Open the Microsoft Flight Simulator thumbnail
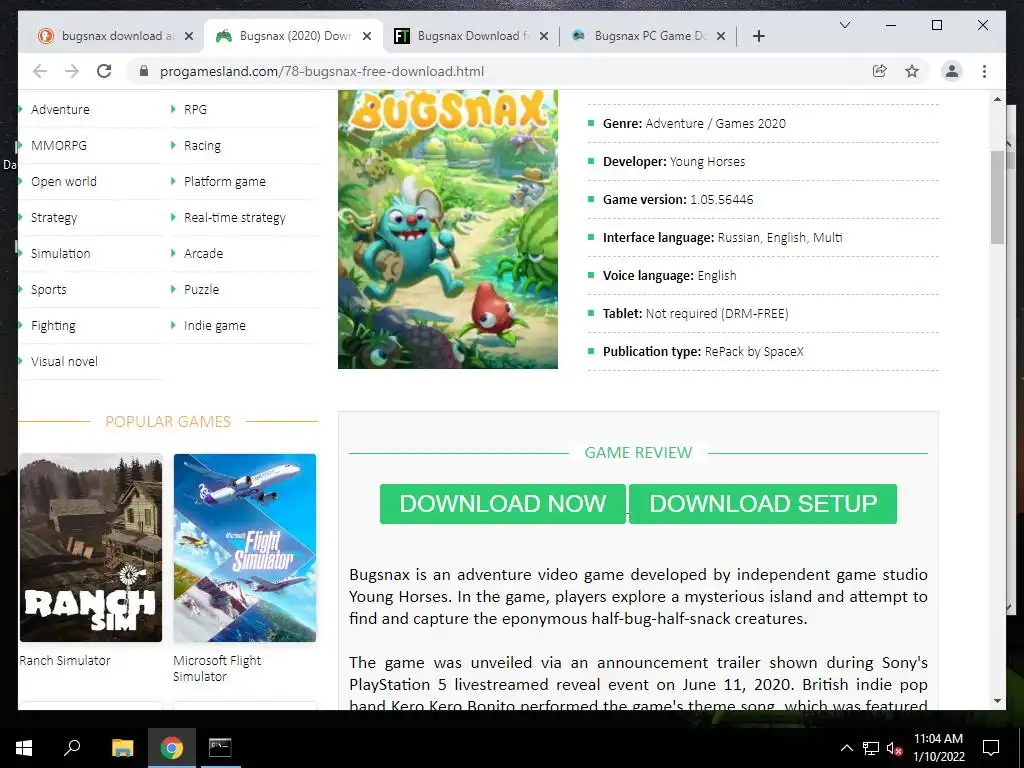Viewport: 1024px width, 768px height. (245, 548)
